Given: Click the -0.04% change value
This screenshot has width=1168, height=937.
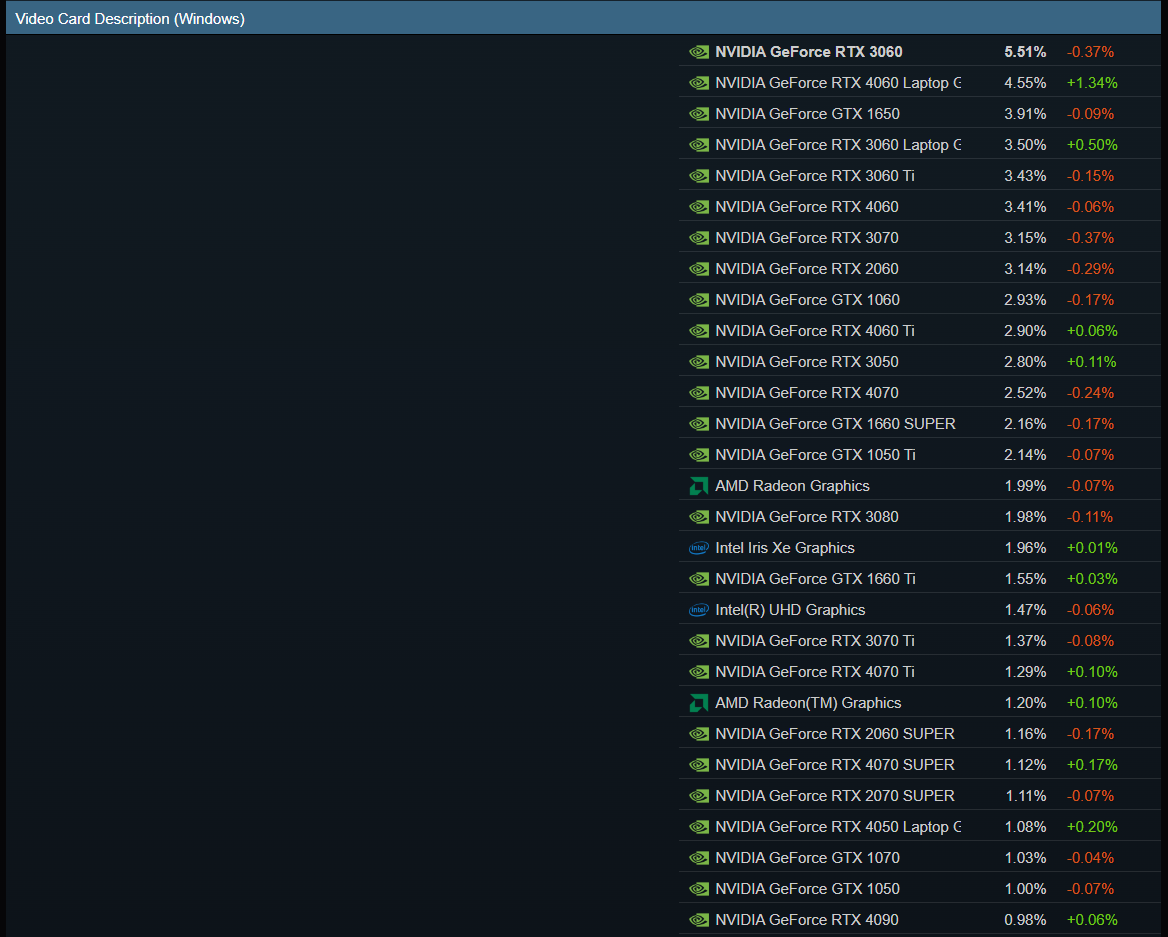Looking at the screenshot, I should pos(1091,858).
